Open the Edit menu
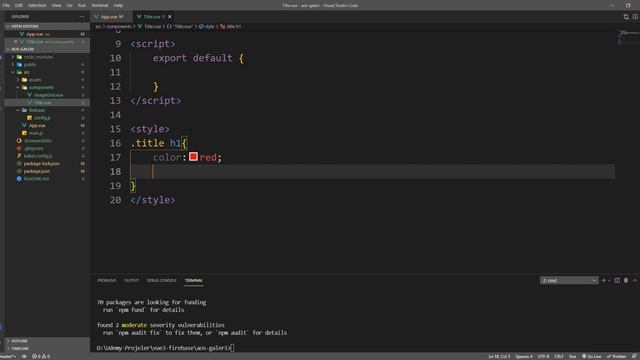The height and width of the screenshot is (360, 640). [x=19, y=5]
